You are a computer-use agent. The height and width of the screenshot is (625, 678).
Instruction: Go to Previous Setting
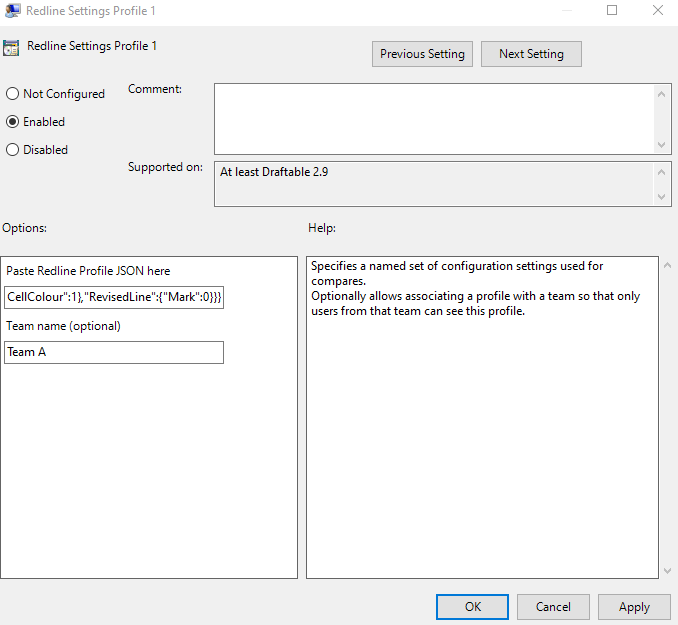click(422, 54)
